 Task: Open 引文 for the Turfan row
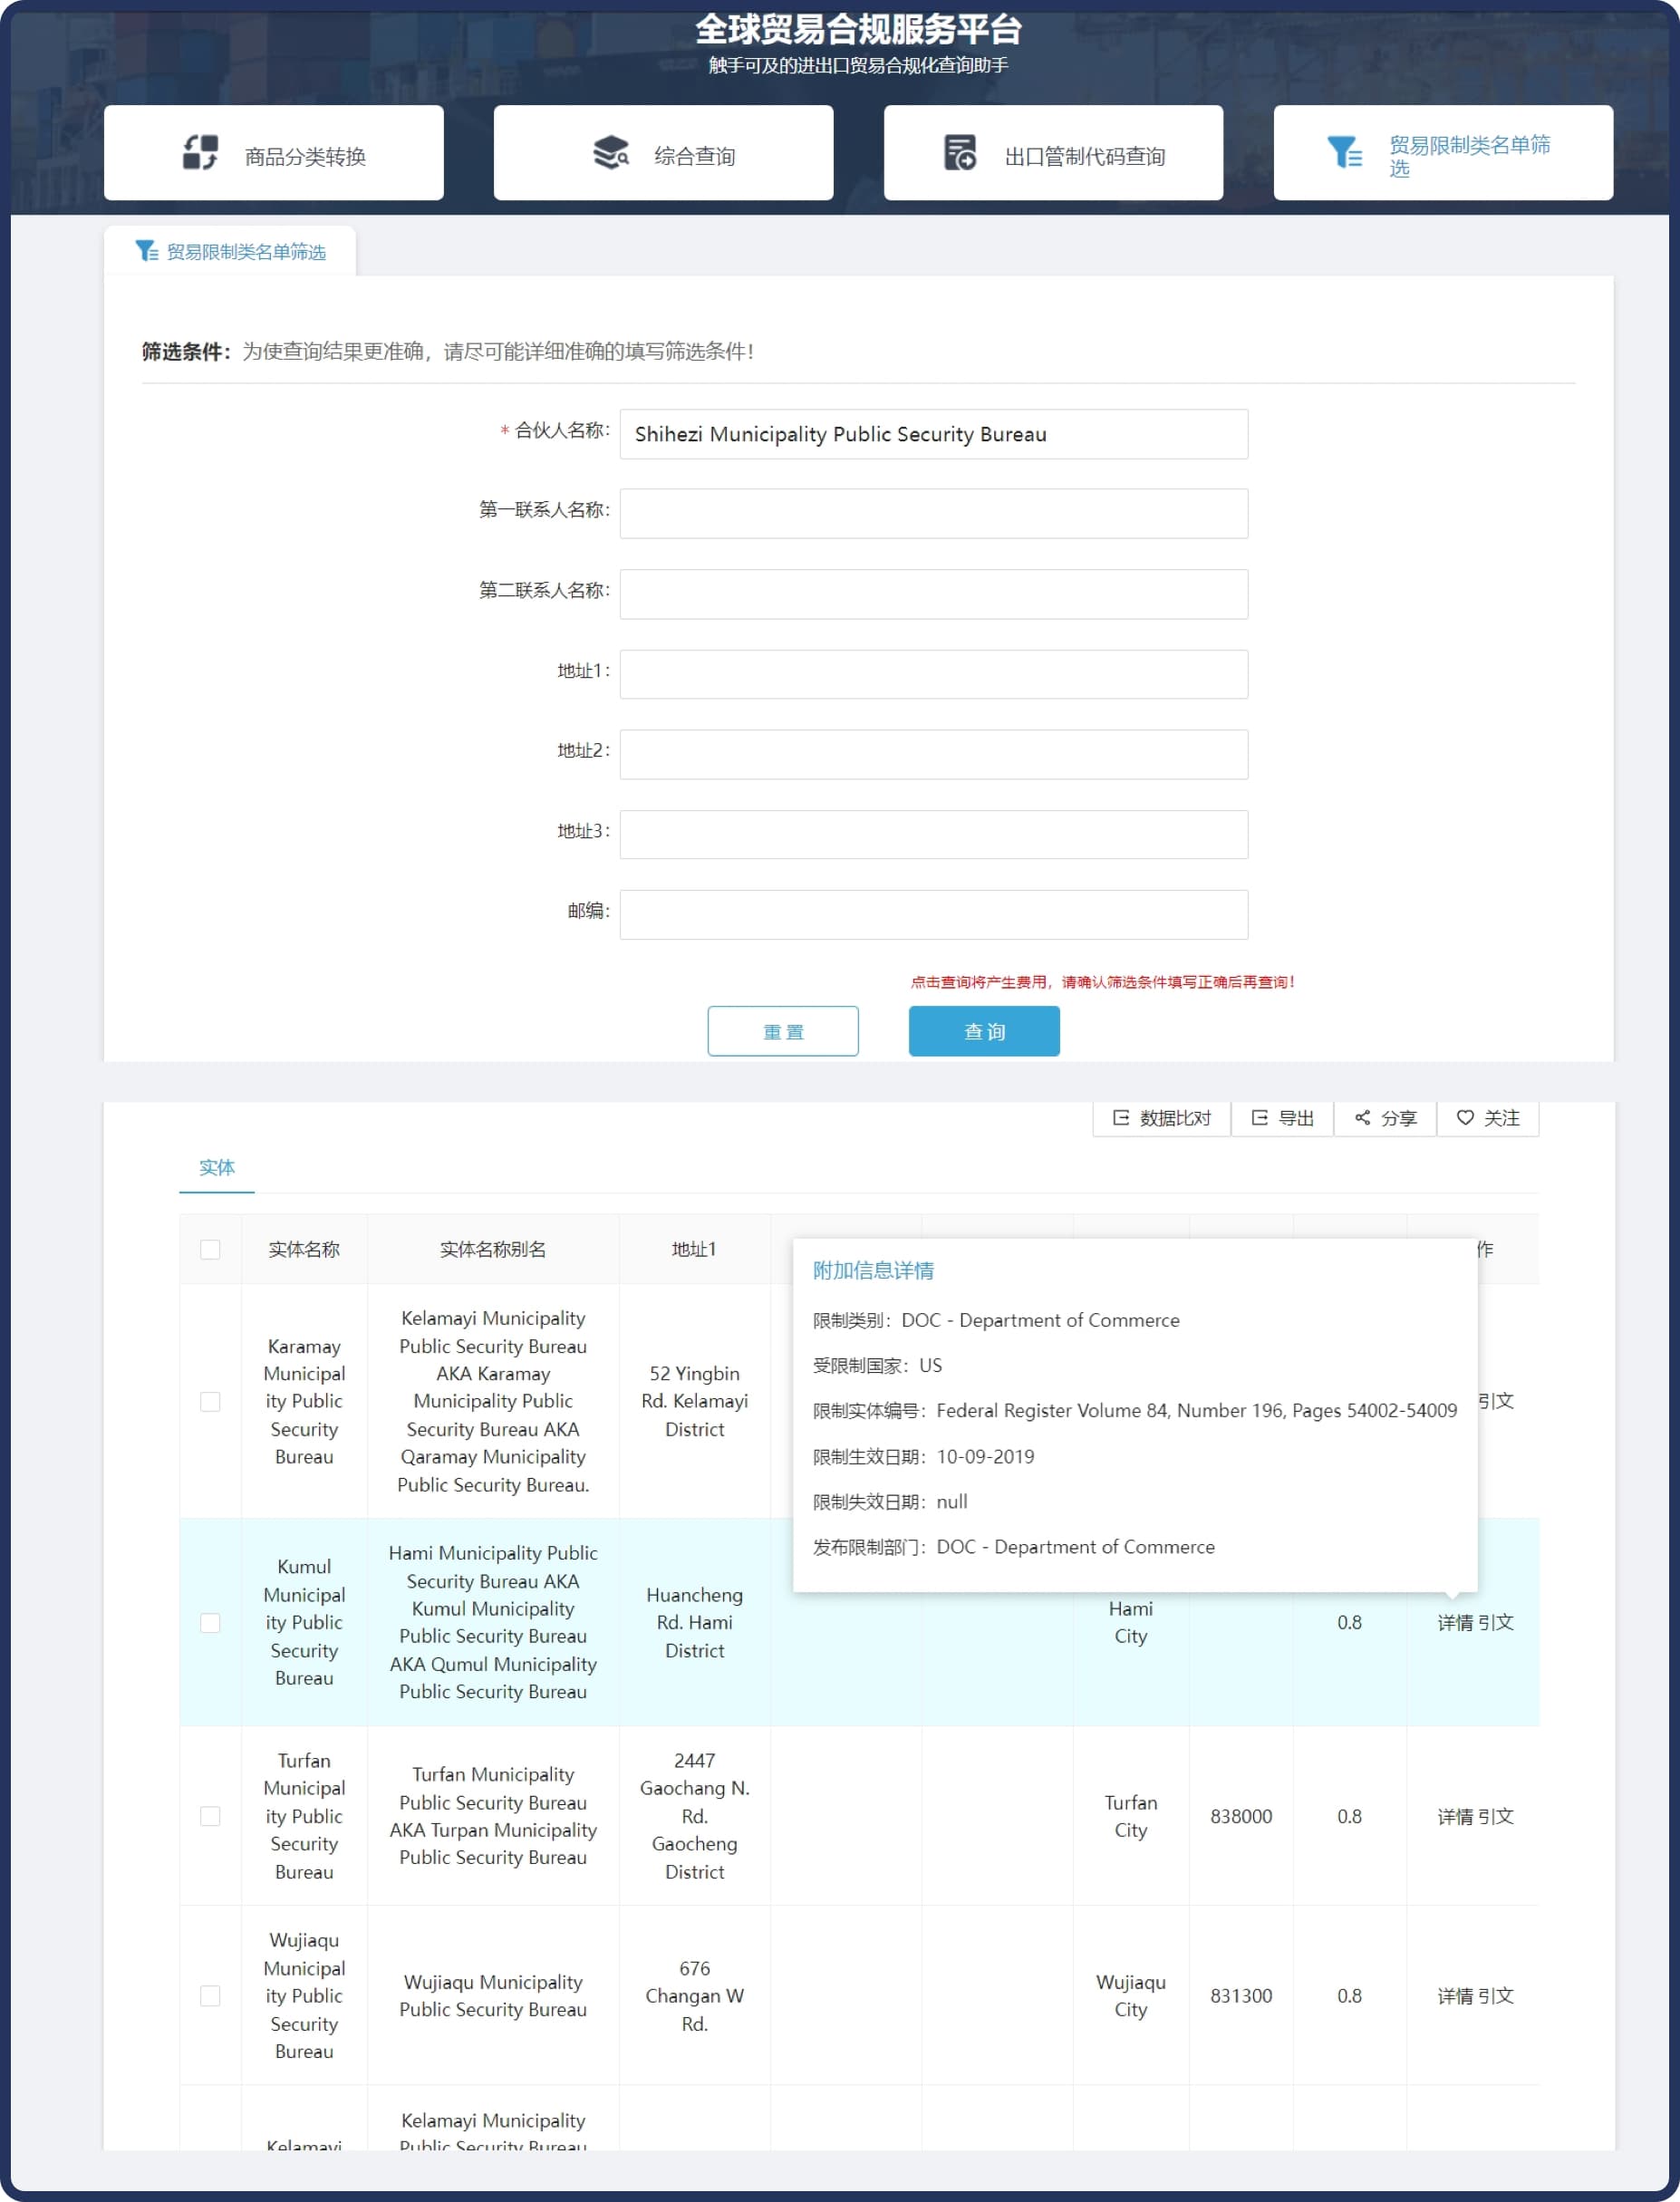[1495, 1816]
